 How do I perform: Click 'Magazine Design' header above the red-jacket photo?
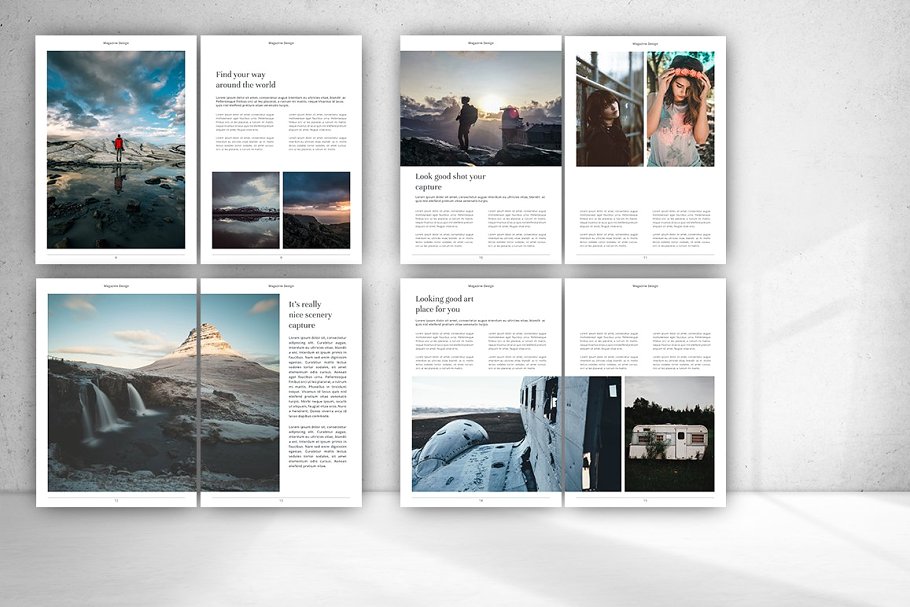click(x=116, y=43)
